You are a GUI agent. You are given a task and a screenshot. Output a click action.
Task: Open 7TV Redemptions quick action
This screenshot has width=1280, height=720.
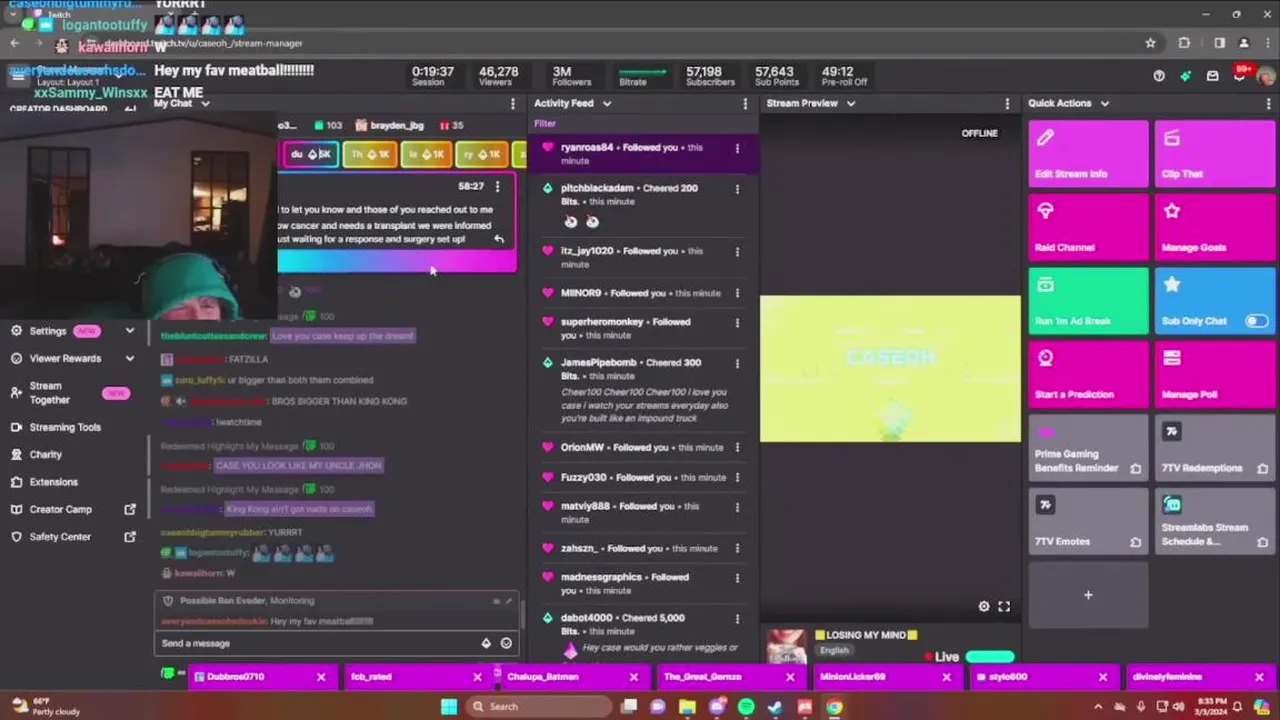coord(1214,448)
